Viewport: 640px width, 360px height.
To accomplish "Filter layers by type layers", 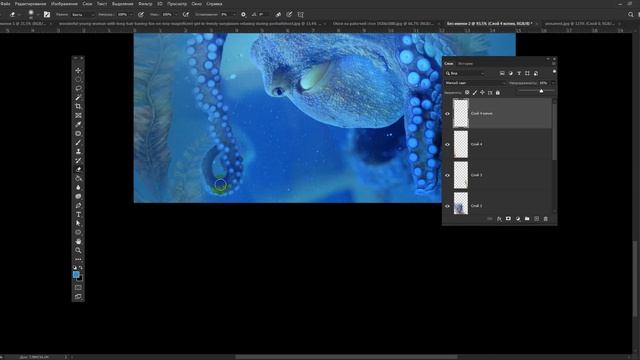I will (519, 73).
